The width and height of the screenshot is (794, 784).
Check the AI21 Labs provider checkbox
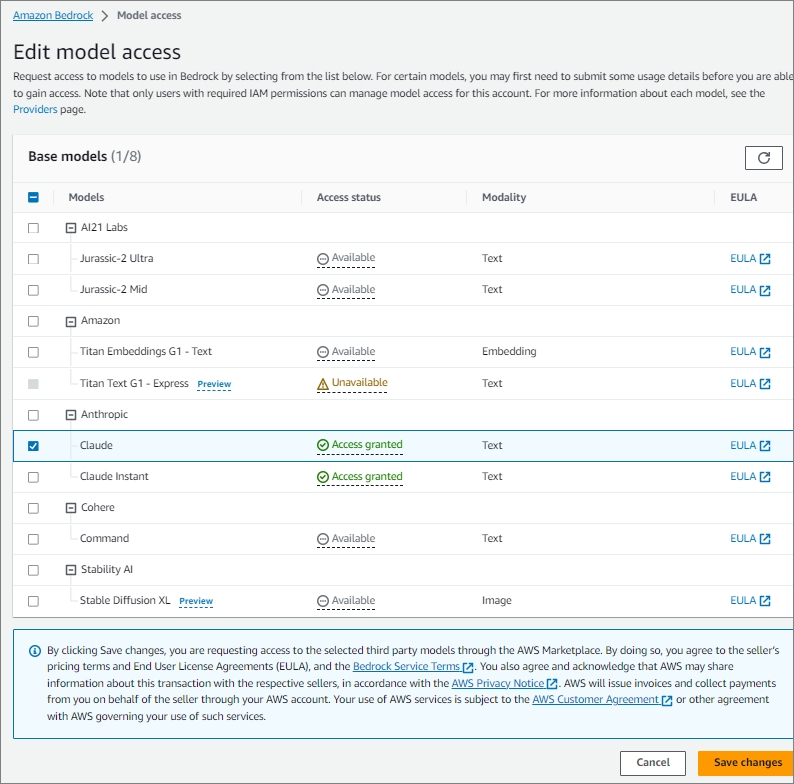(33, 228)
